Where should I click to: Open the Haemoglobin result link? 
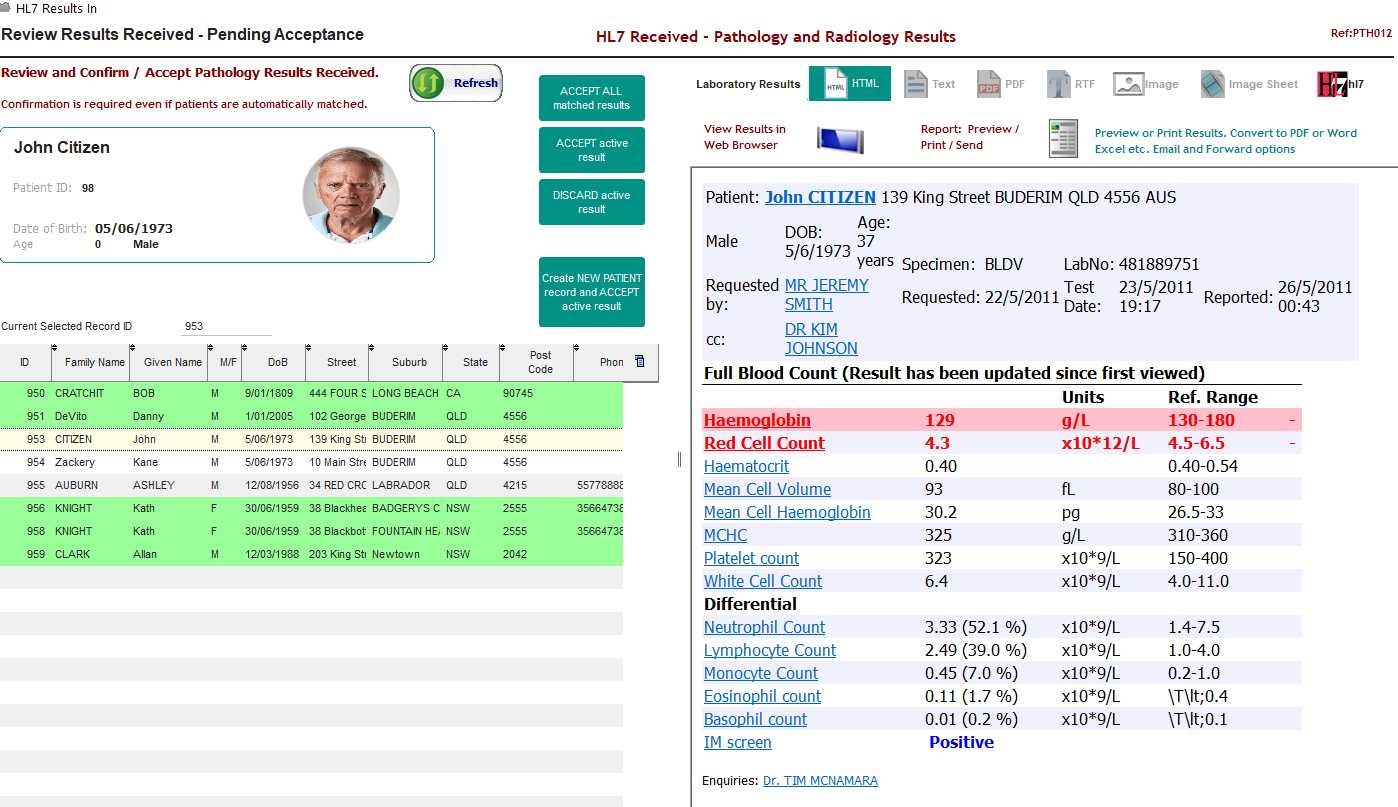[x=757, y=420]
